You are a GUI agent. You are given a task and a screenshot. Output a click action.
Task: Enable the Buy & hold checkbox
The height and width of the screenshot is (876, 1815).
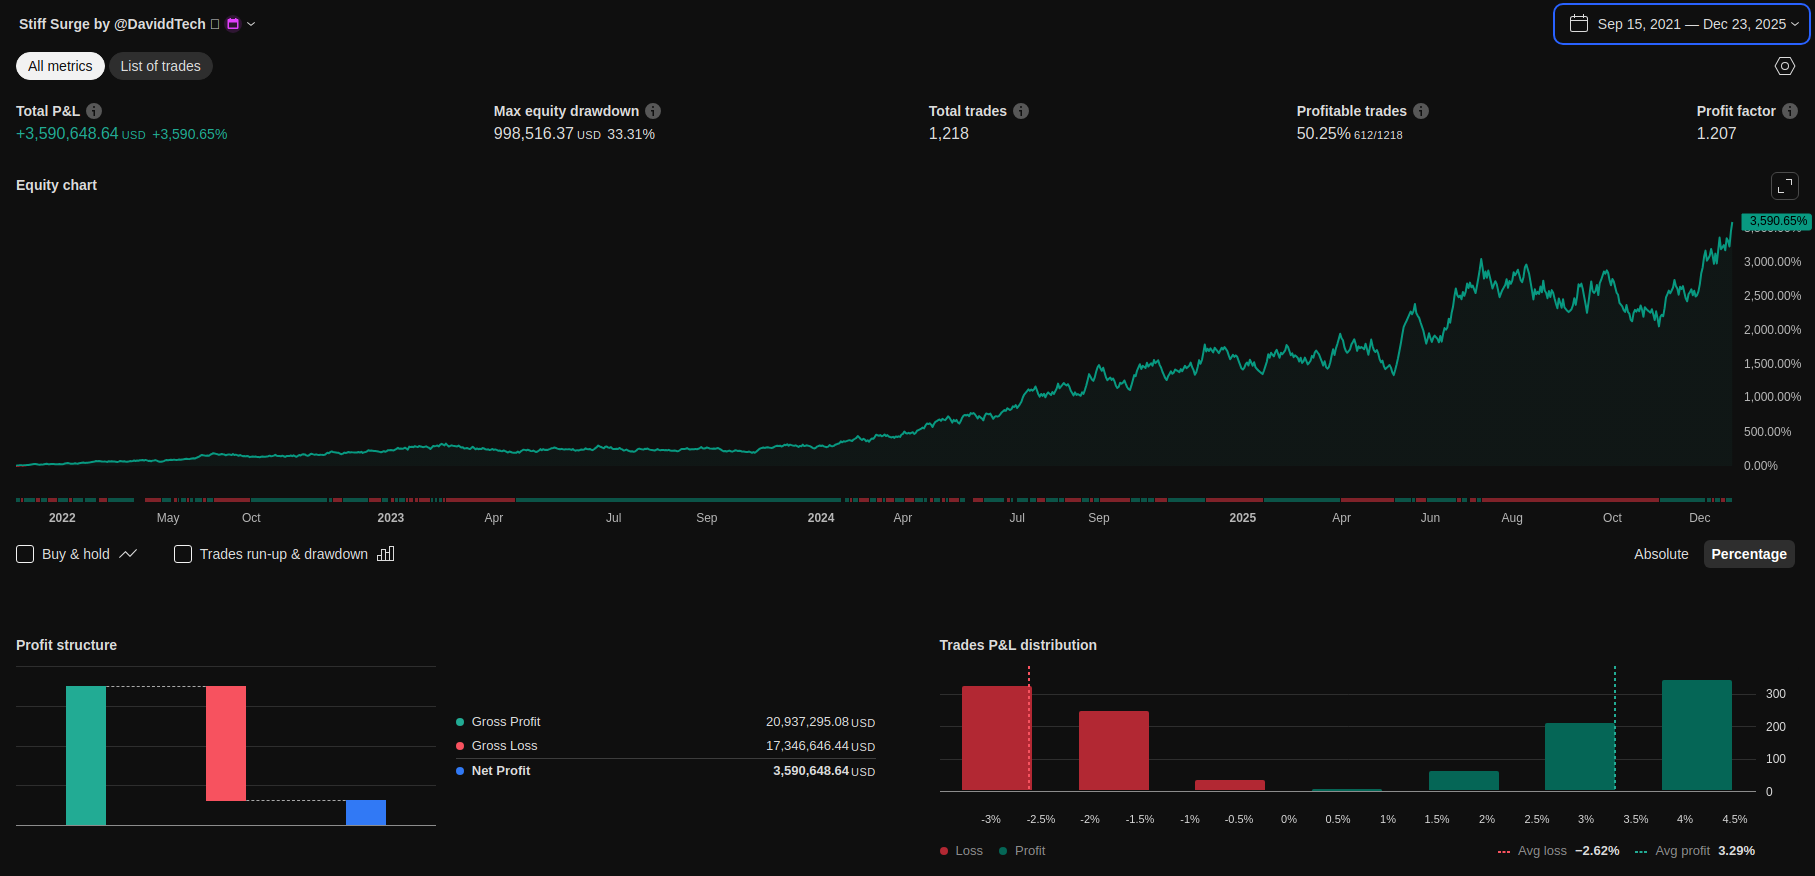26,554
